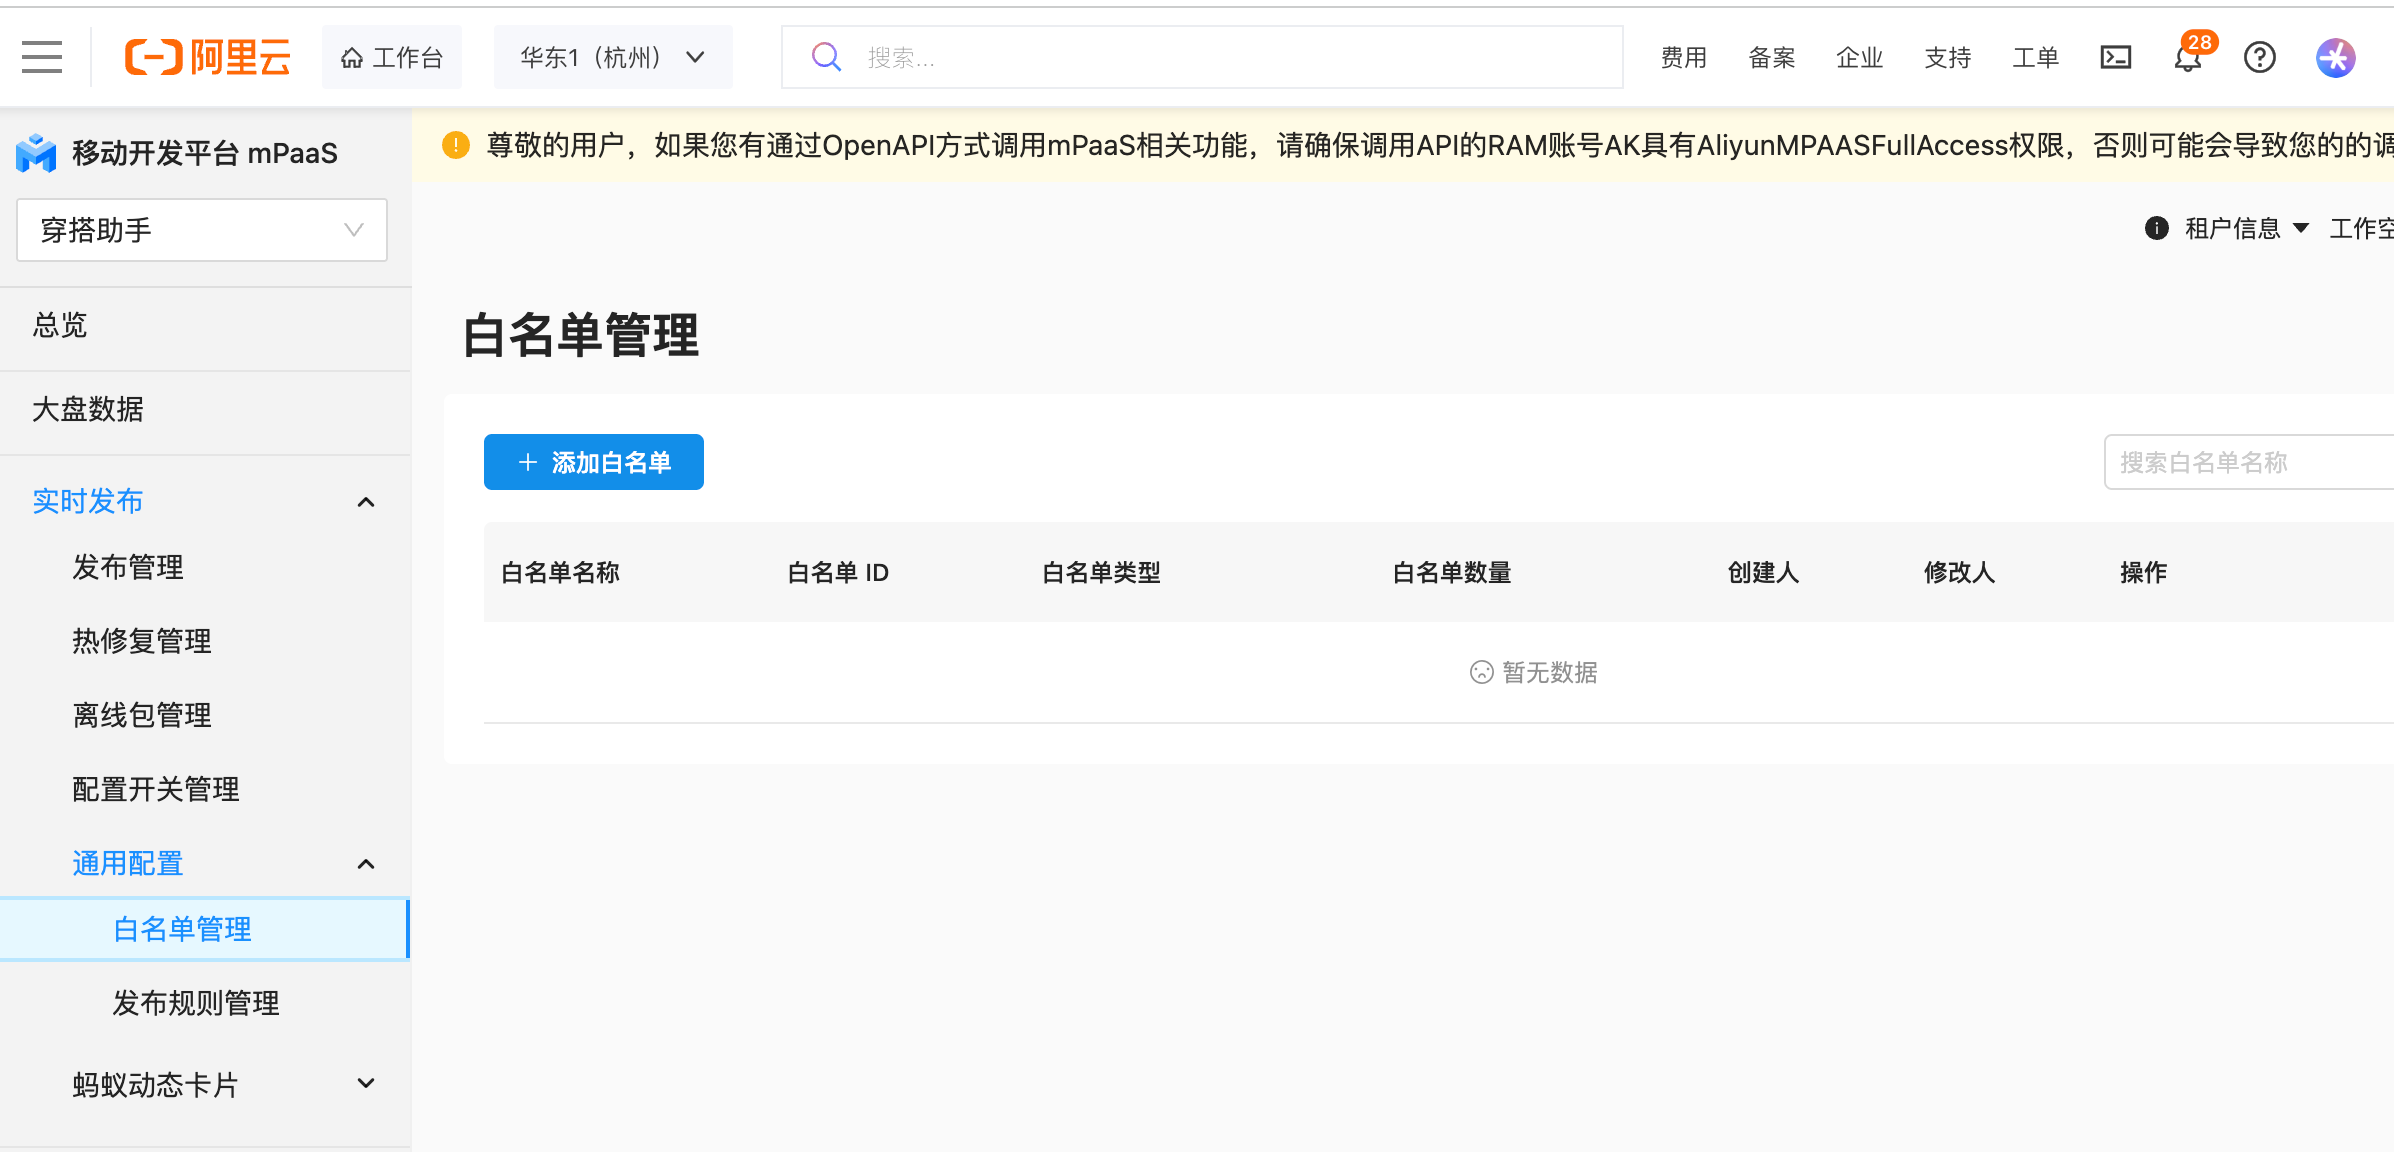Select 白名单管理 in sidebar
2394x1152 pixels.
[204, 929]
